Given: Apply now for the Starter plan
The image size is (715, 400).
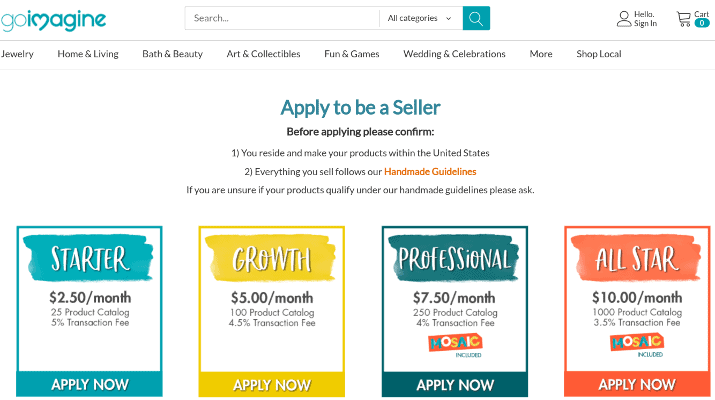Looking at the screenshot, I should coord(89,384).
